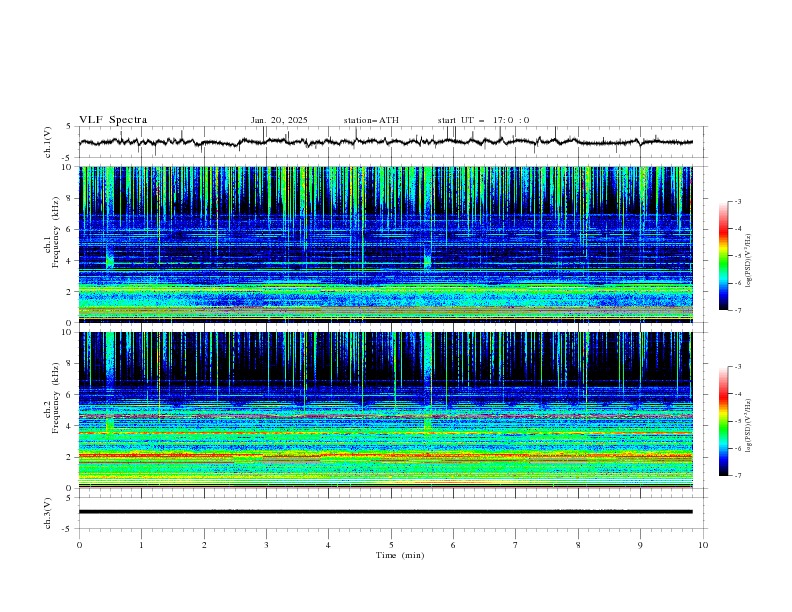Click time axis tick label '5'
Image resolution: width=792 pixels, height=612 pixels.
coord(391,545)
